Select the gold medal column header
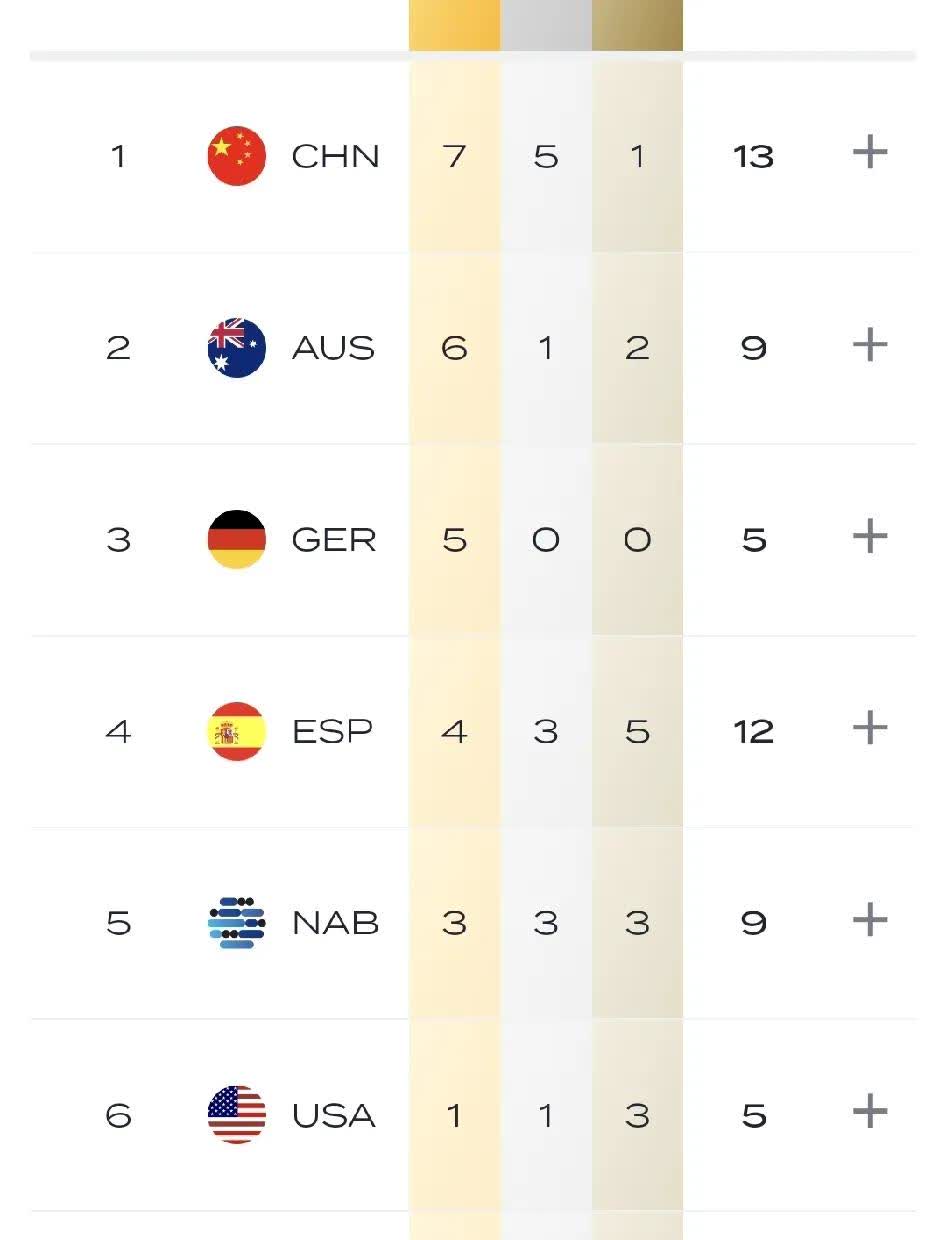Viewport: 946px width, 1240px height. pyautogui.click(x=454, y=25)
